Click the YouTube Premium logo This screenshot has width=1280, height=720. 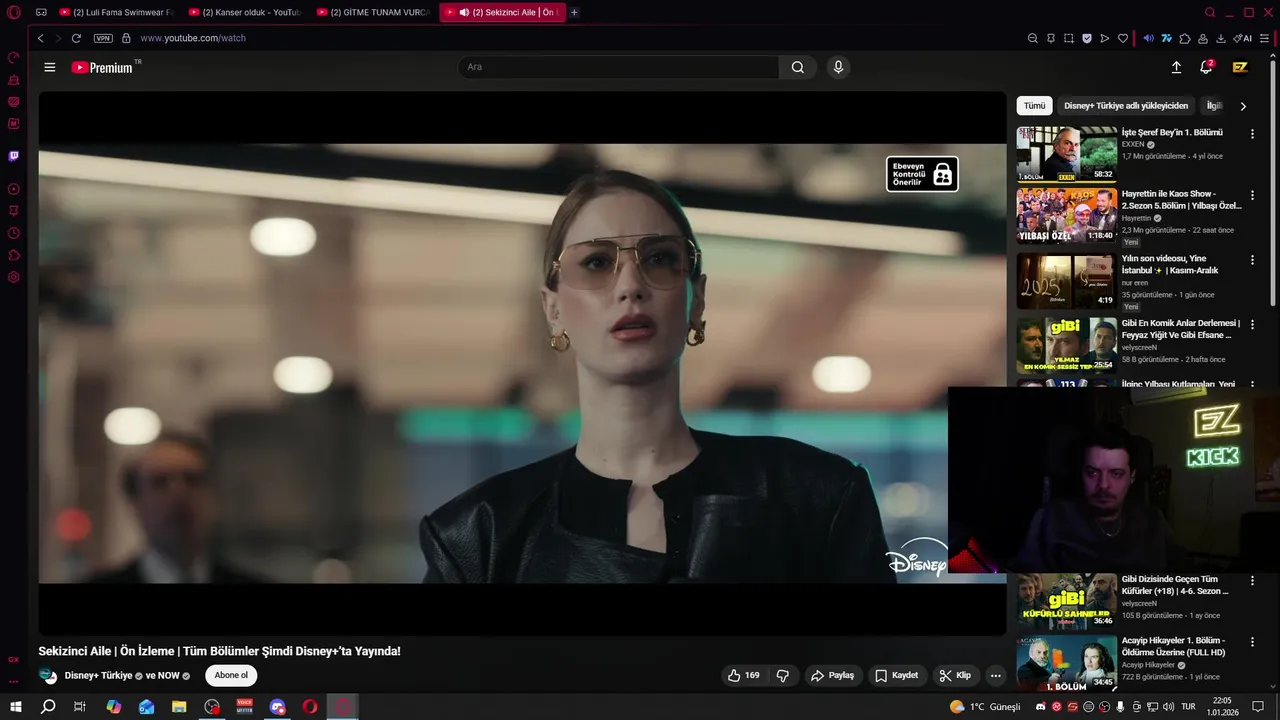(103, 67)
